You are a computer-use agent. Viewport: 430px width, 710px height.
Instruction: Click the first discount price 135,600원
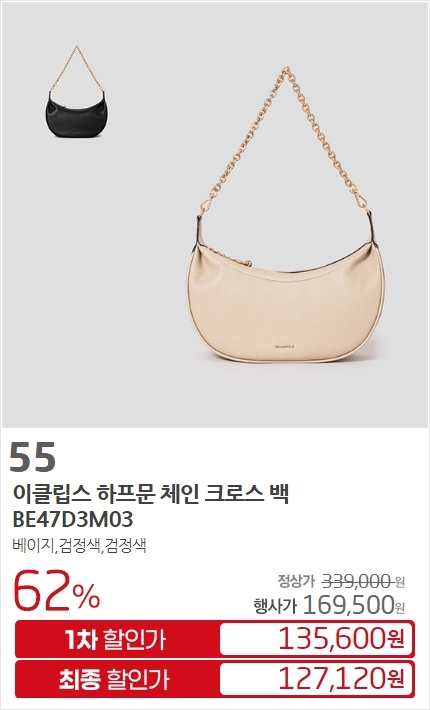click(340, 639)
